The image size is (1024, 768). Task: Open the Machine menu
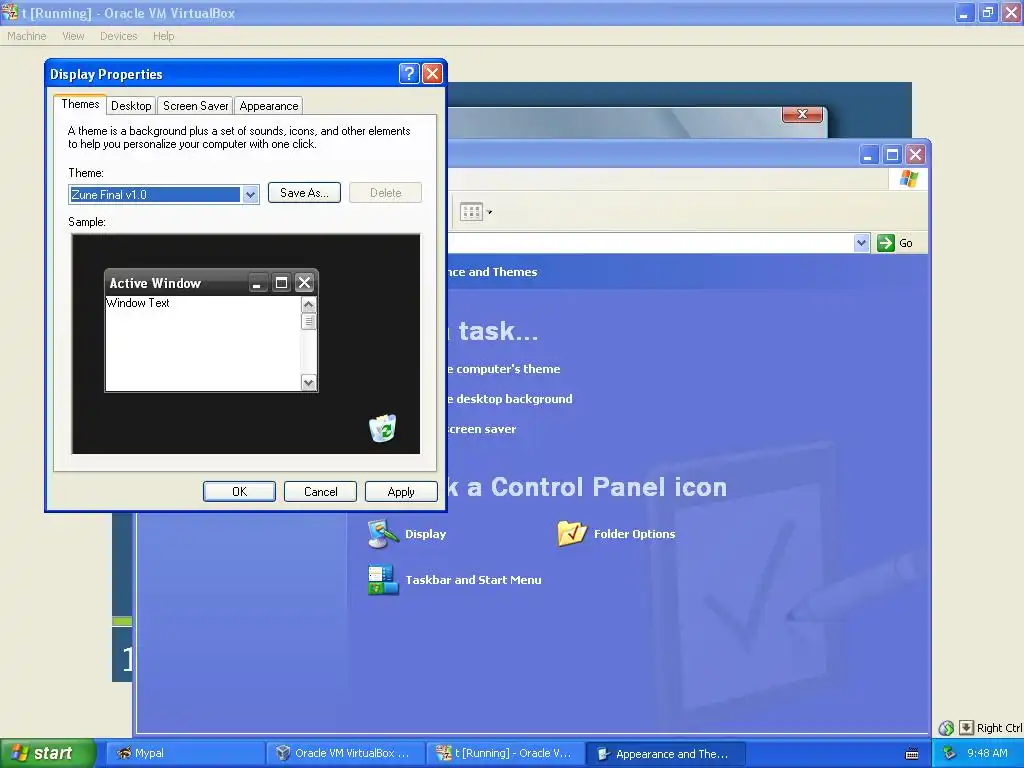(27, 36)
